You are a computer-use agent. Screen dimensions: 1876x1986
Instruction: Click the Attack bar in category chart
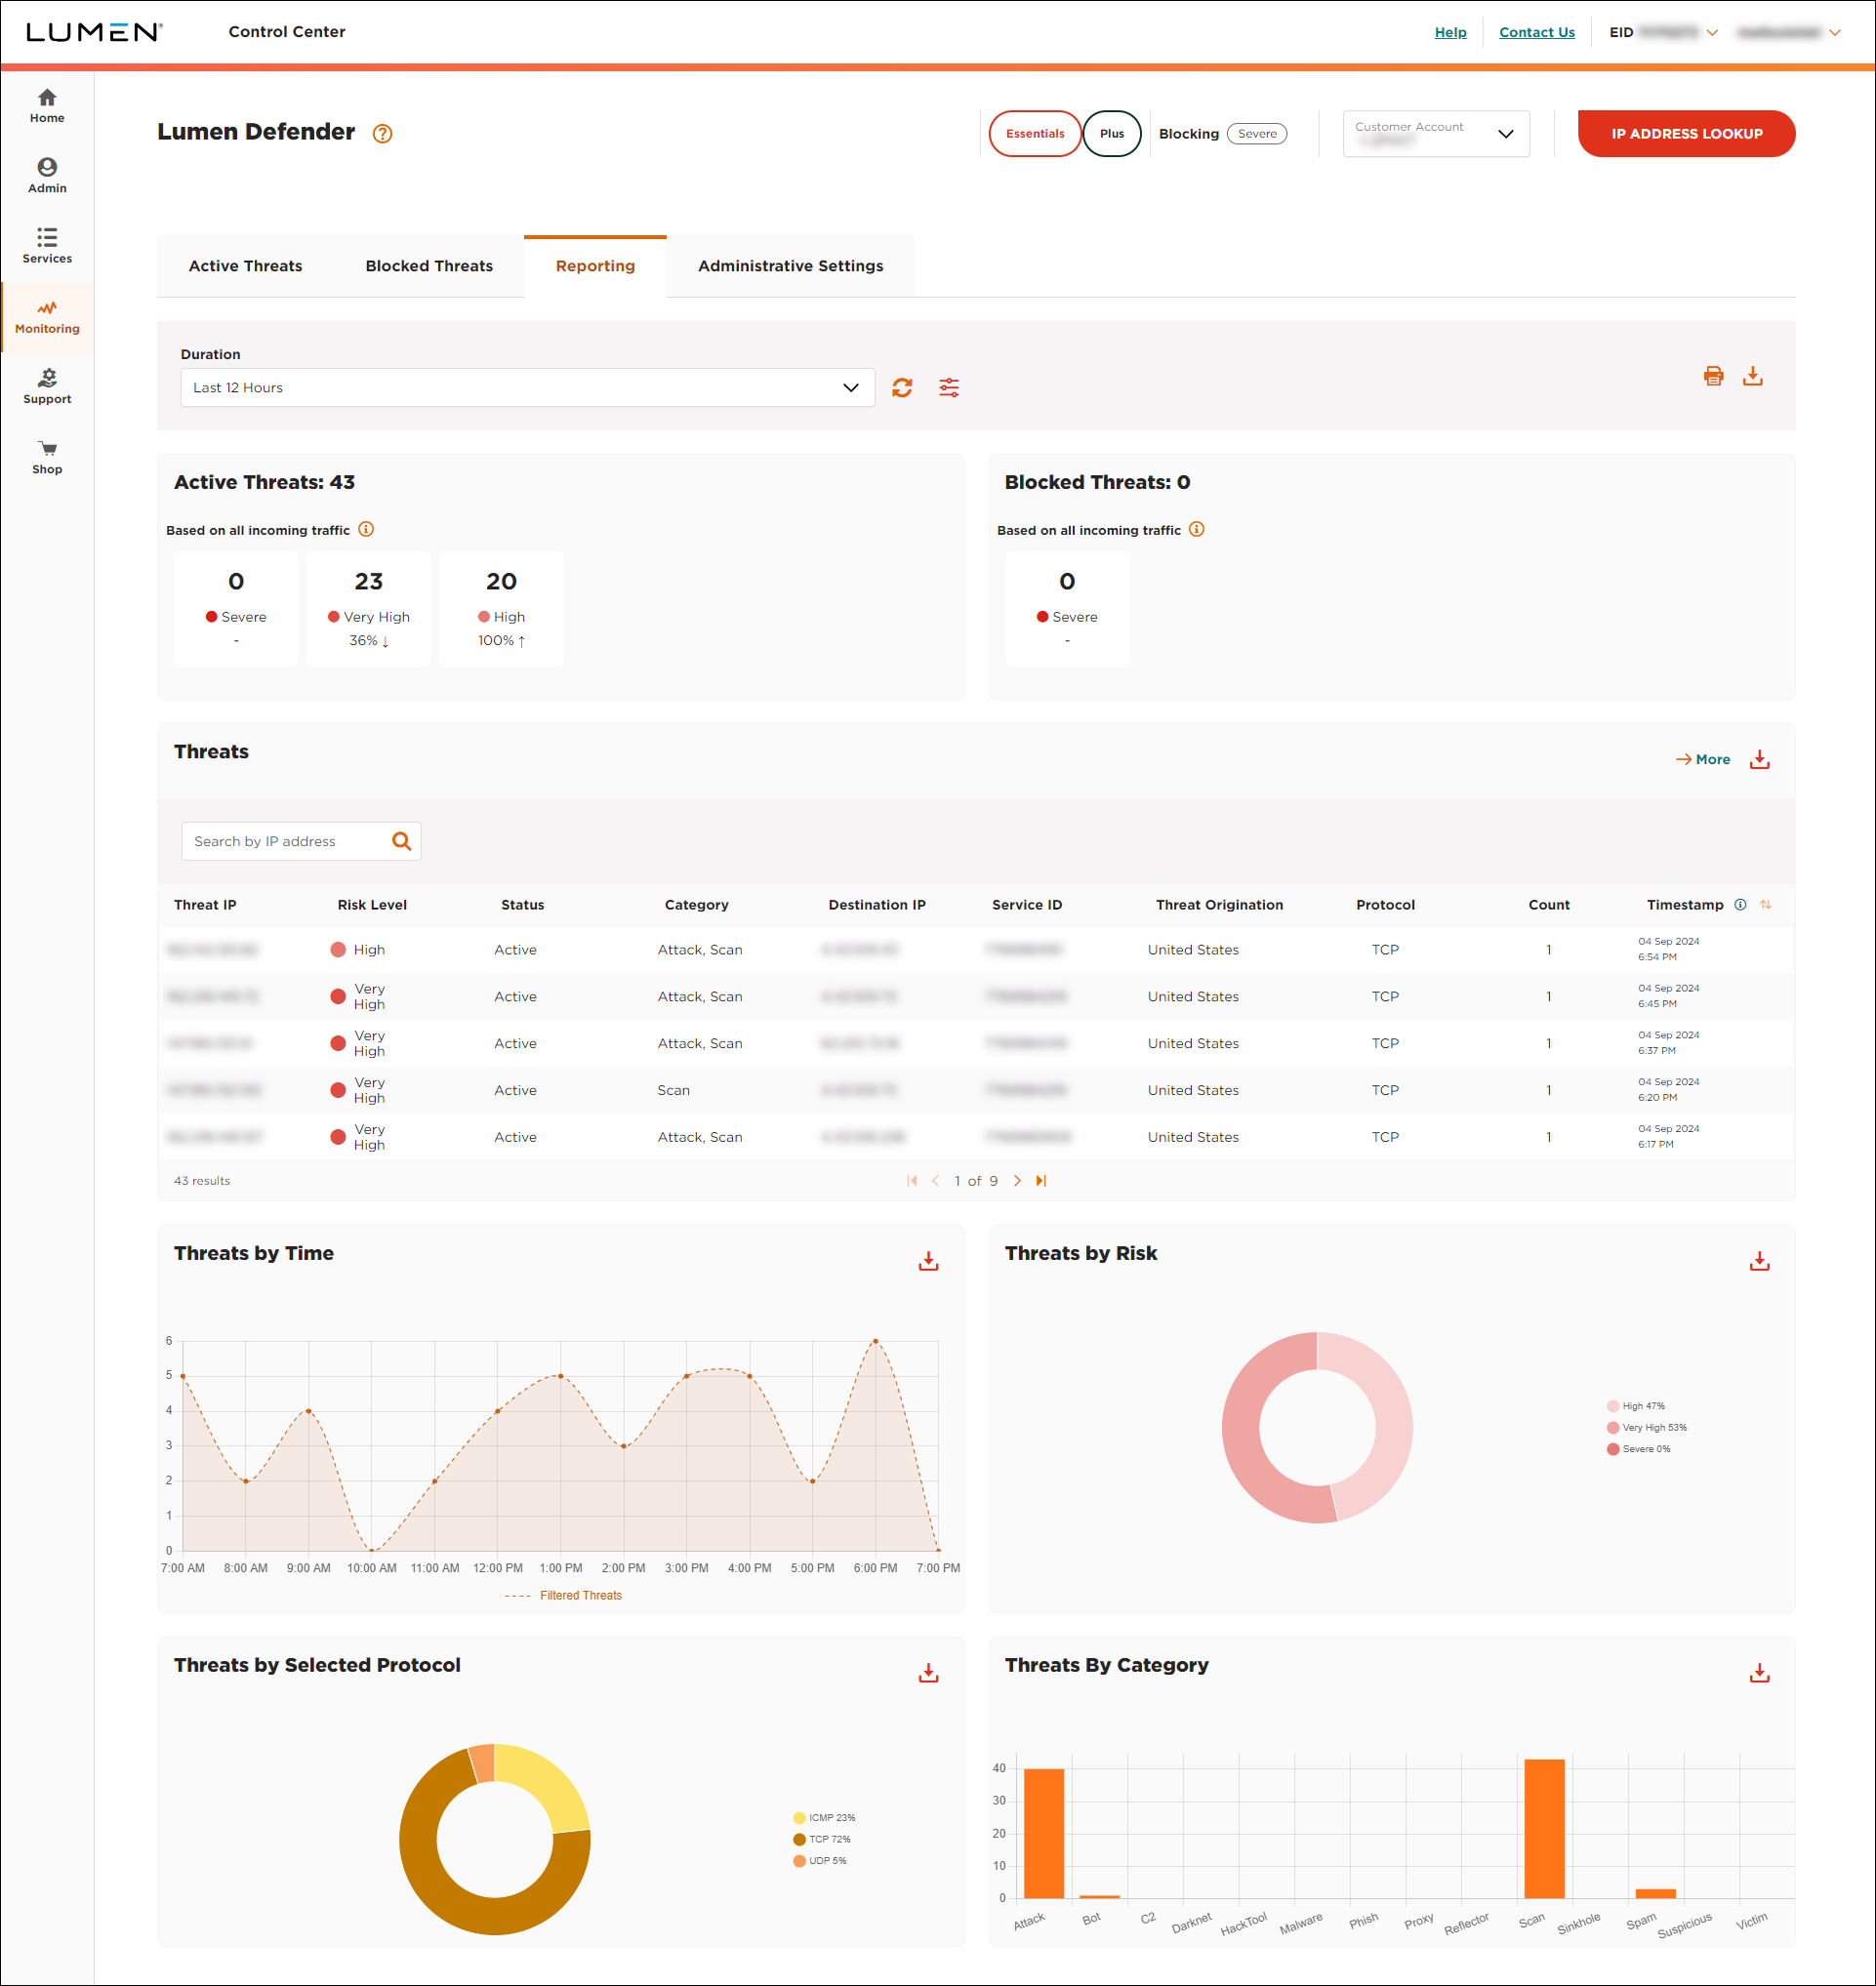1044,1833
